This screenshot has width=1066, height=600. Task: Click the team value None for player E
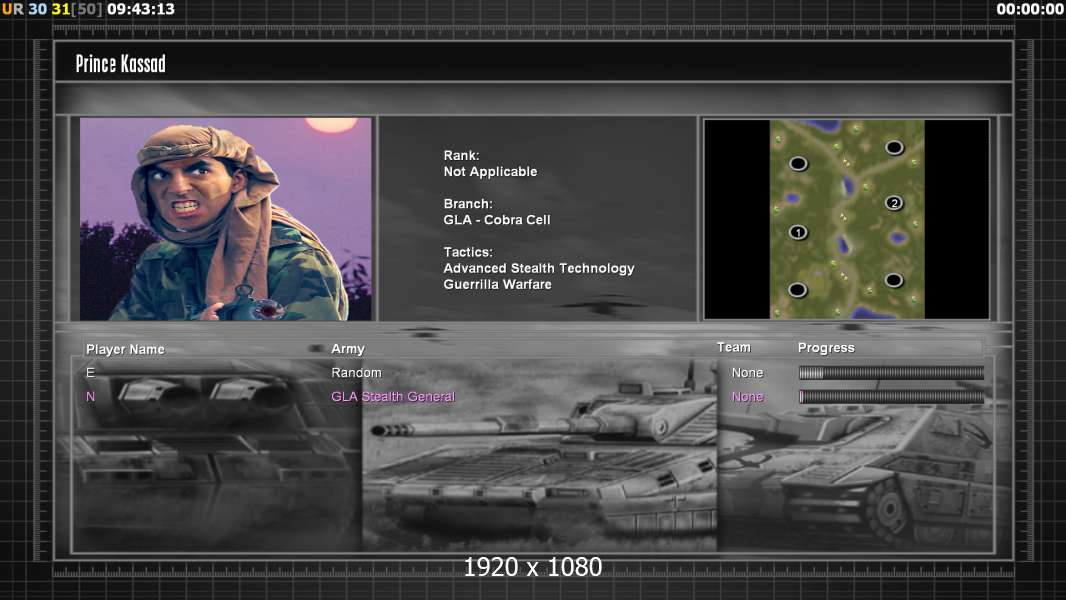747,372
